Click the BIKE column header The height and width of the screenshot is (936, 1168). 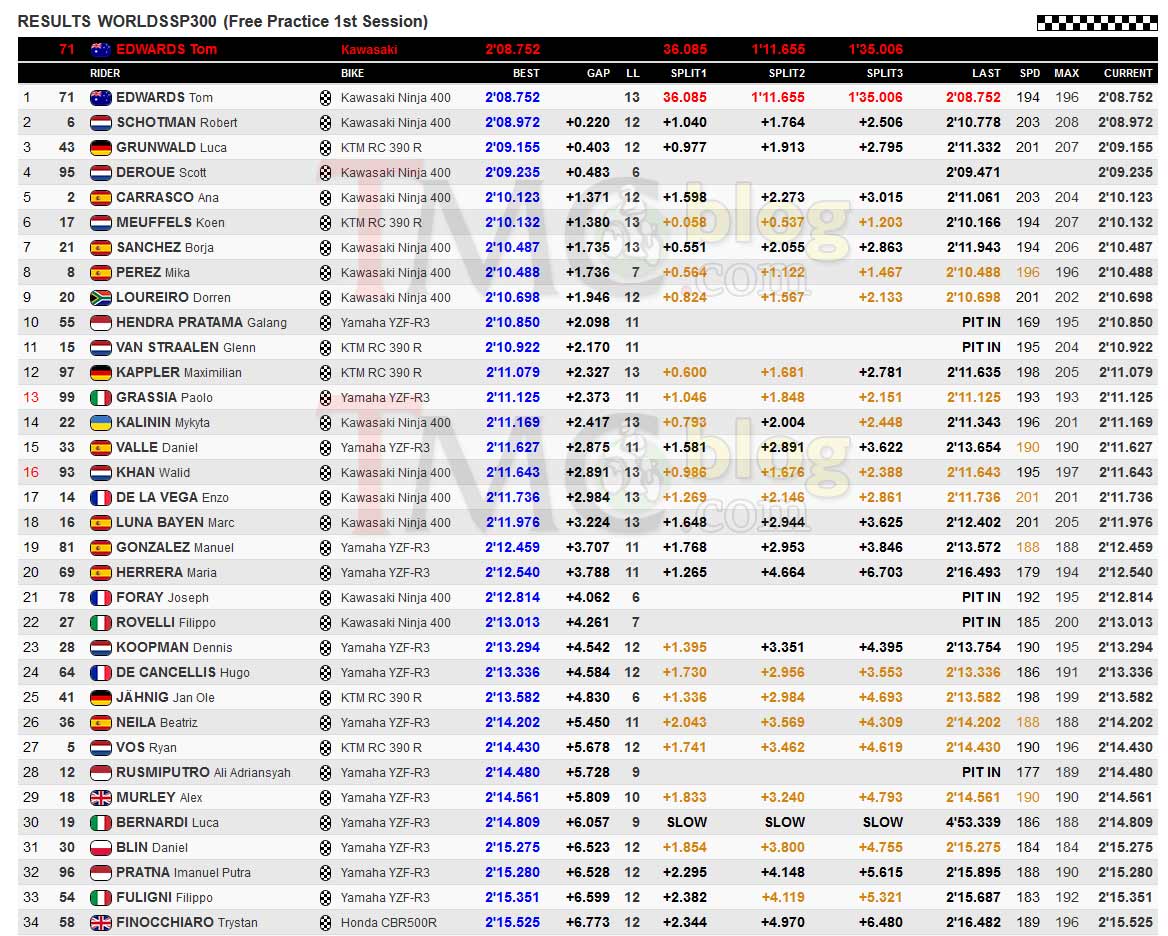click(x=352, y=73)
